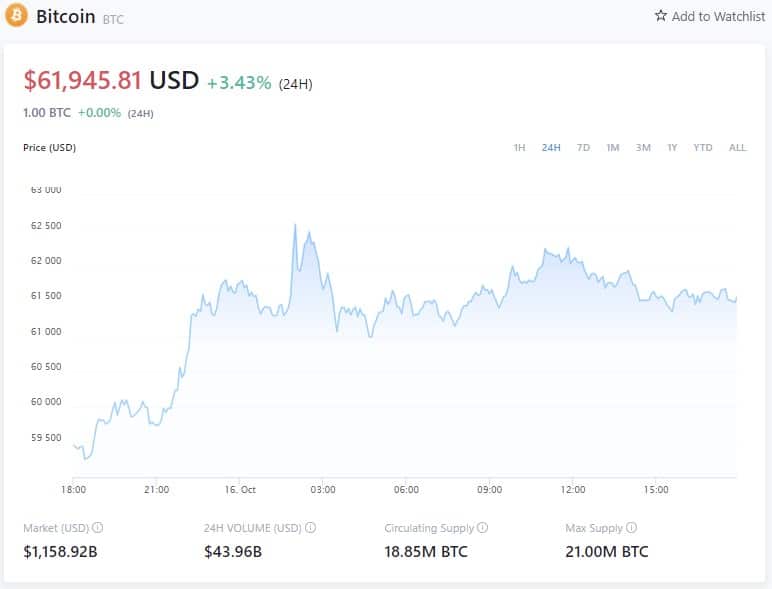The width and height of the screenshot is (772, 589).
Task: Click the 62 000 y-axis label
Action: [x=46, y=261]
